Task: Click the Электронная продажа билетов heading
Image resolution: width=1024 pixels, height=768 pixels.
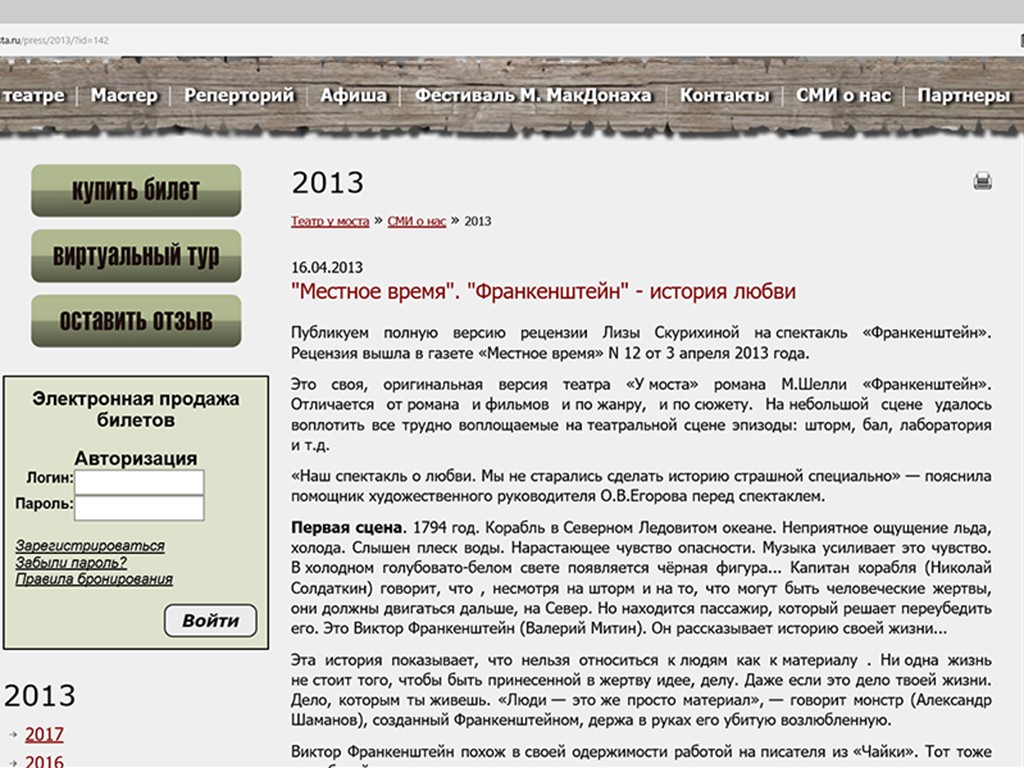Action: point(136,409)
